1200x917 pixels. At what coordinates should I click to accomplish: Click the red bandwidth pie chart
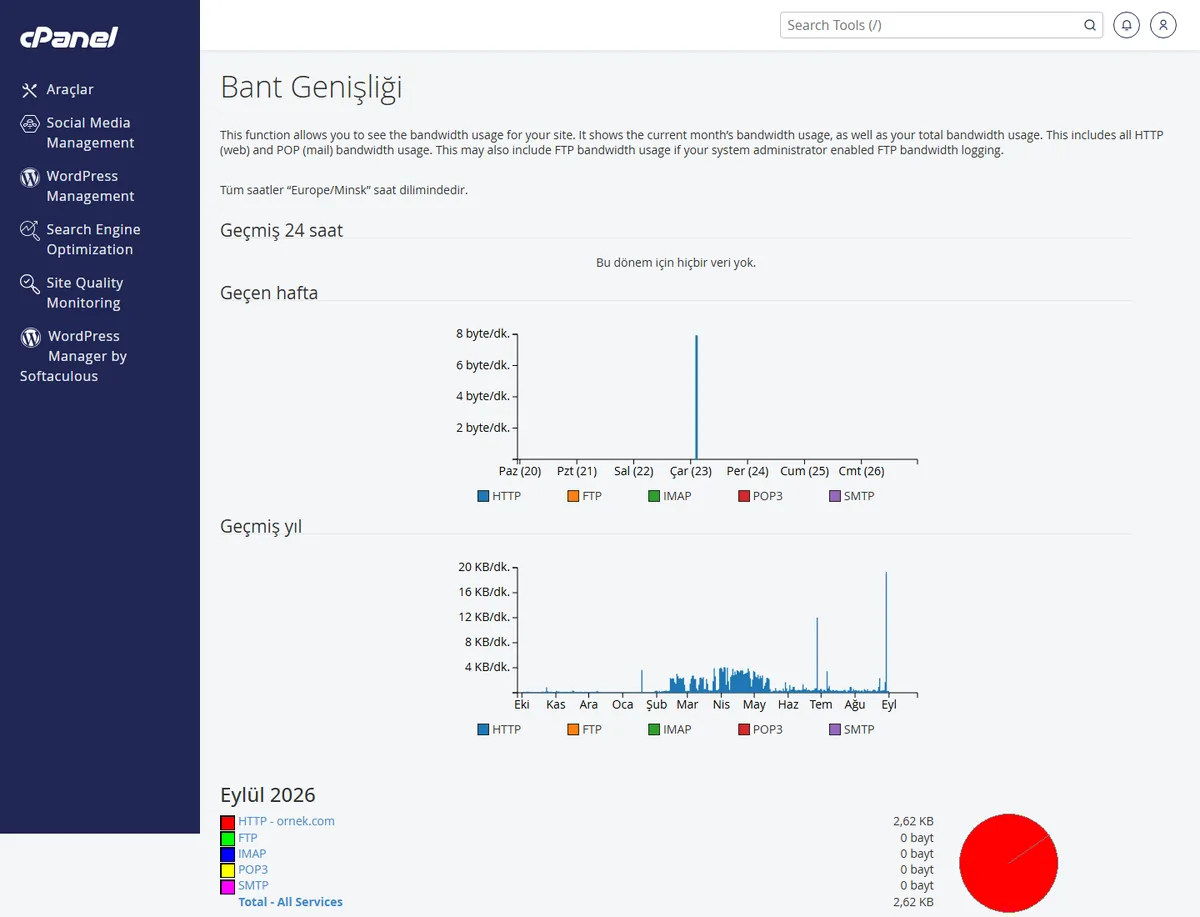point(1008,863)
